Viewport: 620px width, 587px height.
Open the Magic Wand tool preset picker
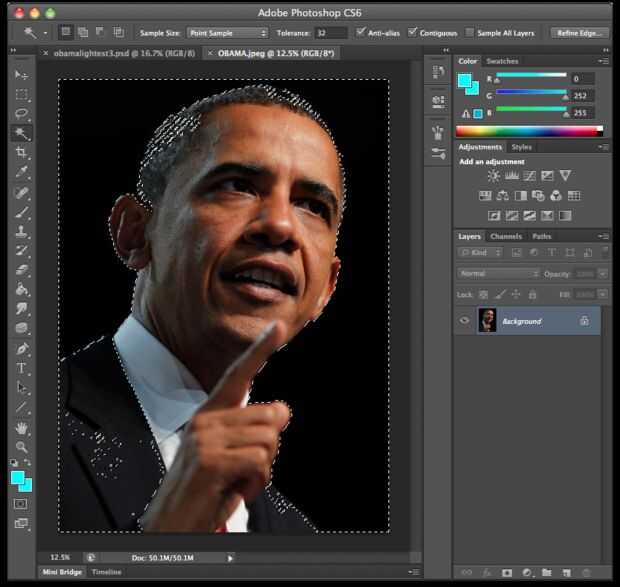[45, 33]
